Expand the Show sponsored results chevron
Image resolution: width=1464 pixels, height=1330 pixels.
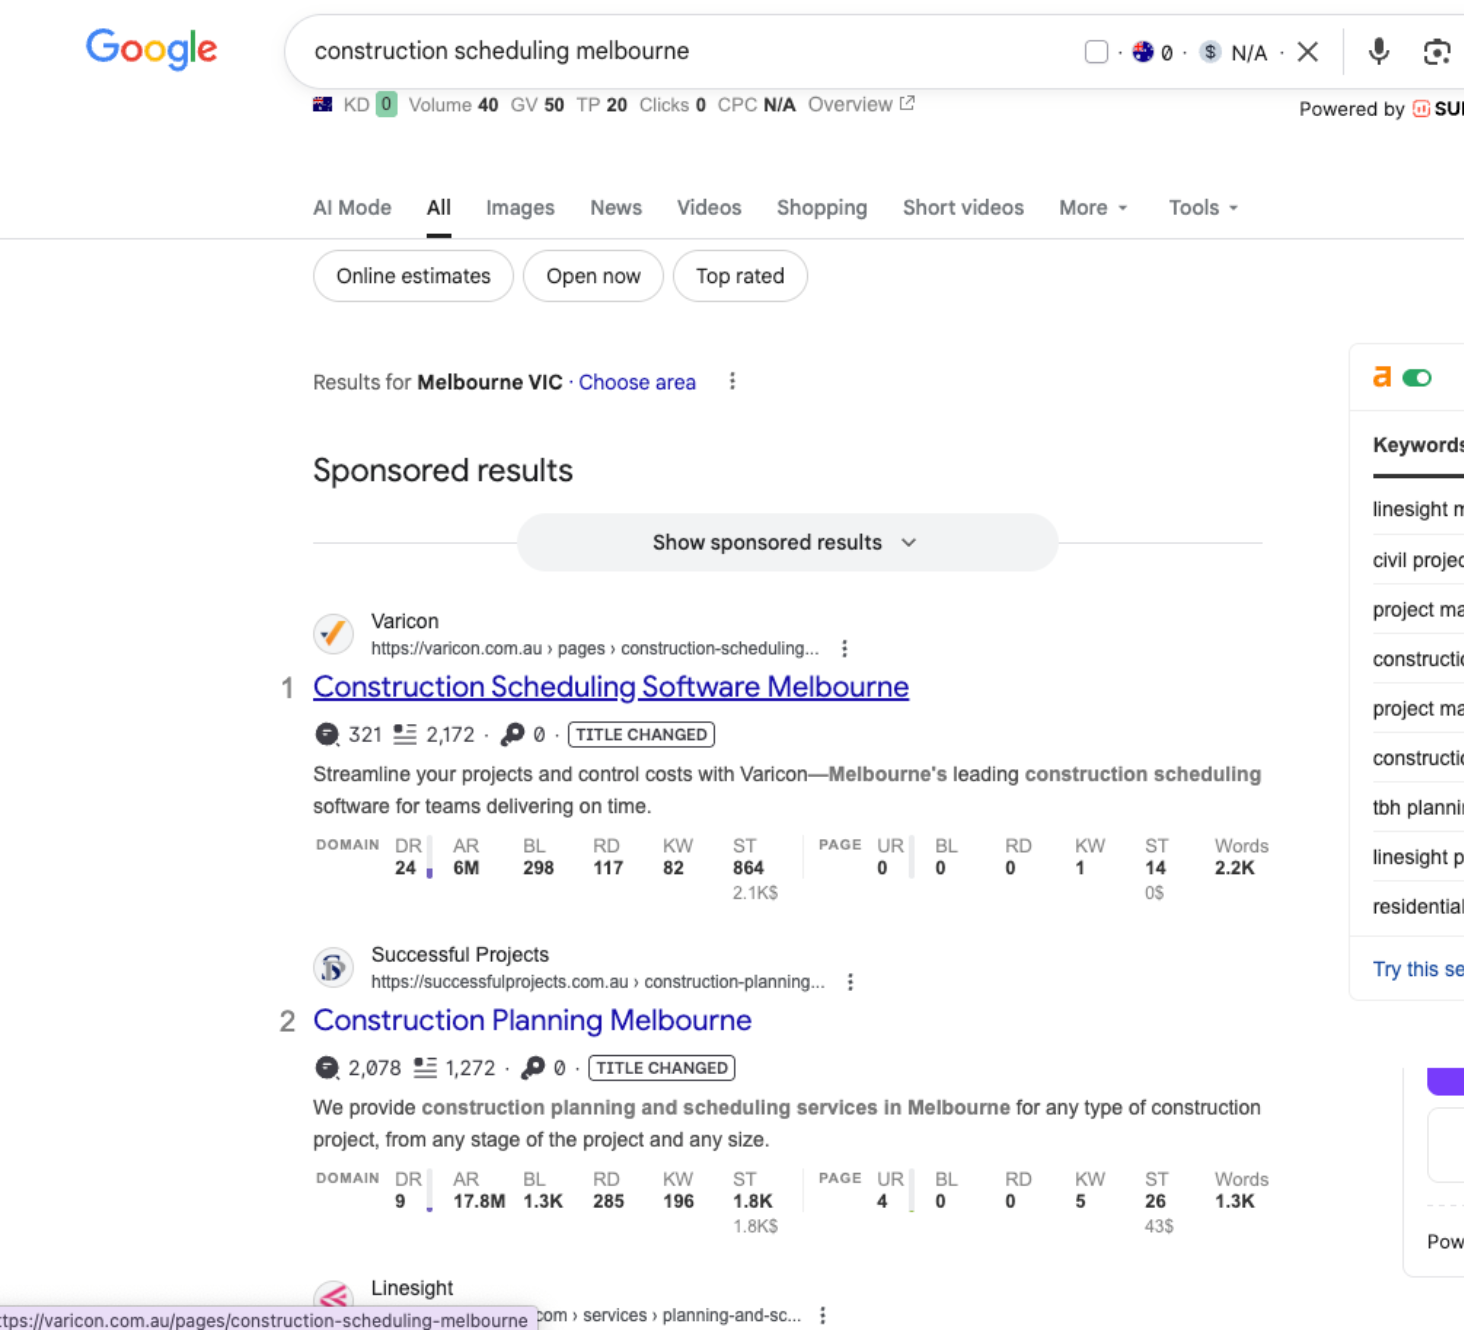point(908,542)
